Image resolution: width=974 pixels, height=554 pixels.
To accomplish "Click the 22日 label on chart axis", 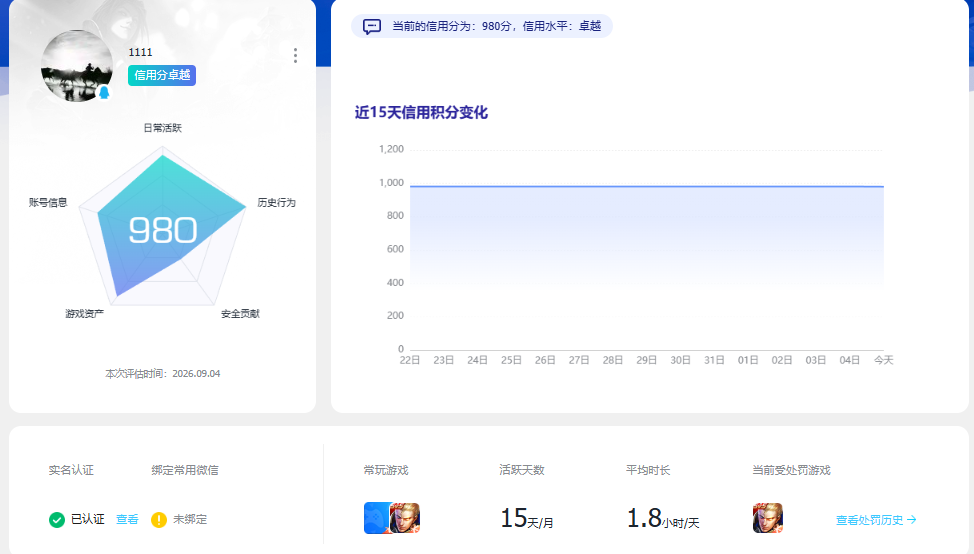I will (410, 360).
